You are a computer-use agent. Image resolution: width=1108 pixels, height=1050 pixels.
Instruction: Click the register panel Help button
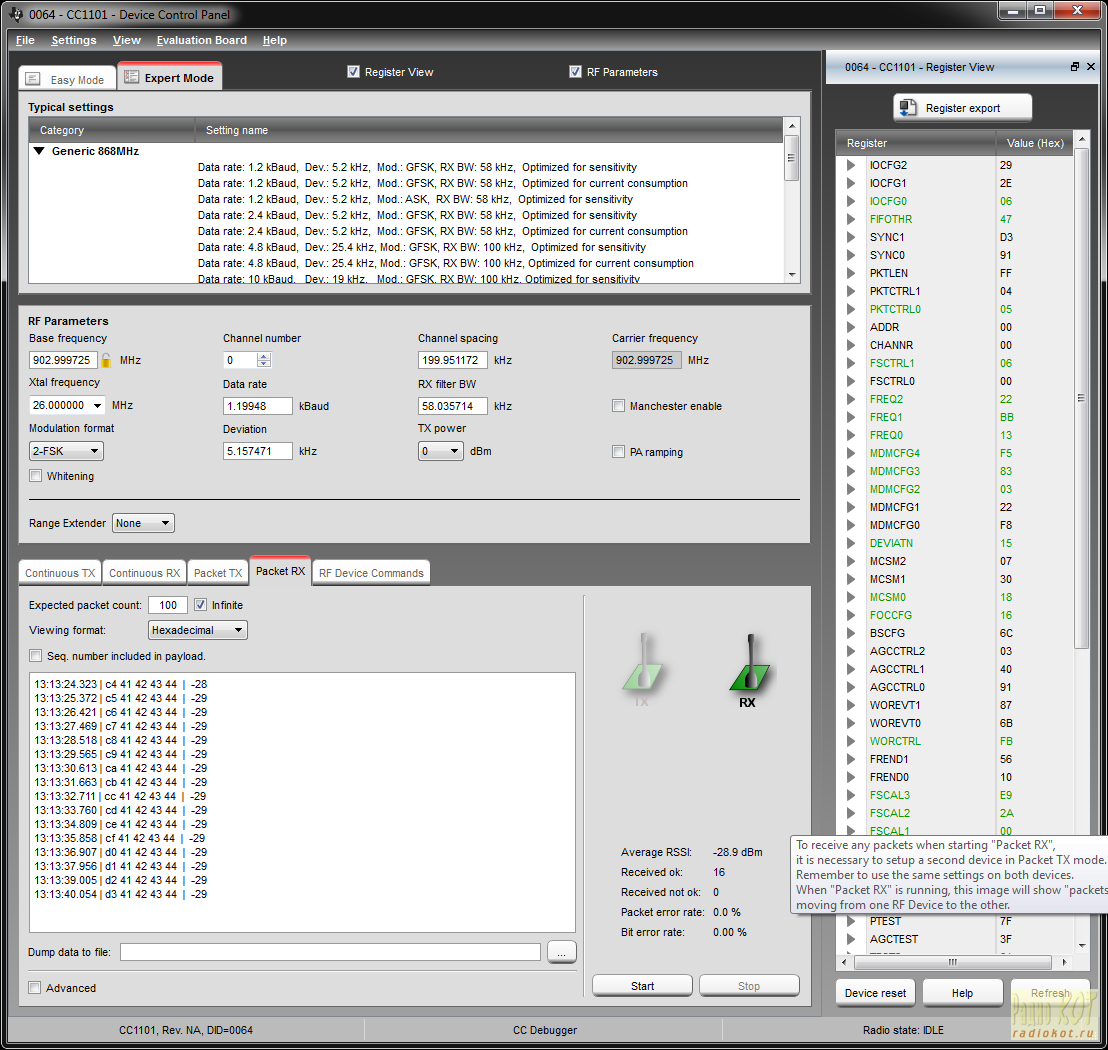[x=962, y=993]
